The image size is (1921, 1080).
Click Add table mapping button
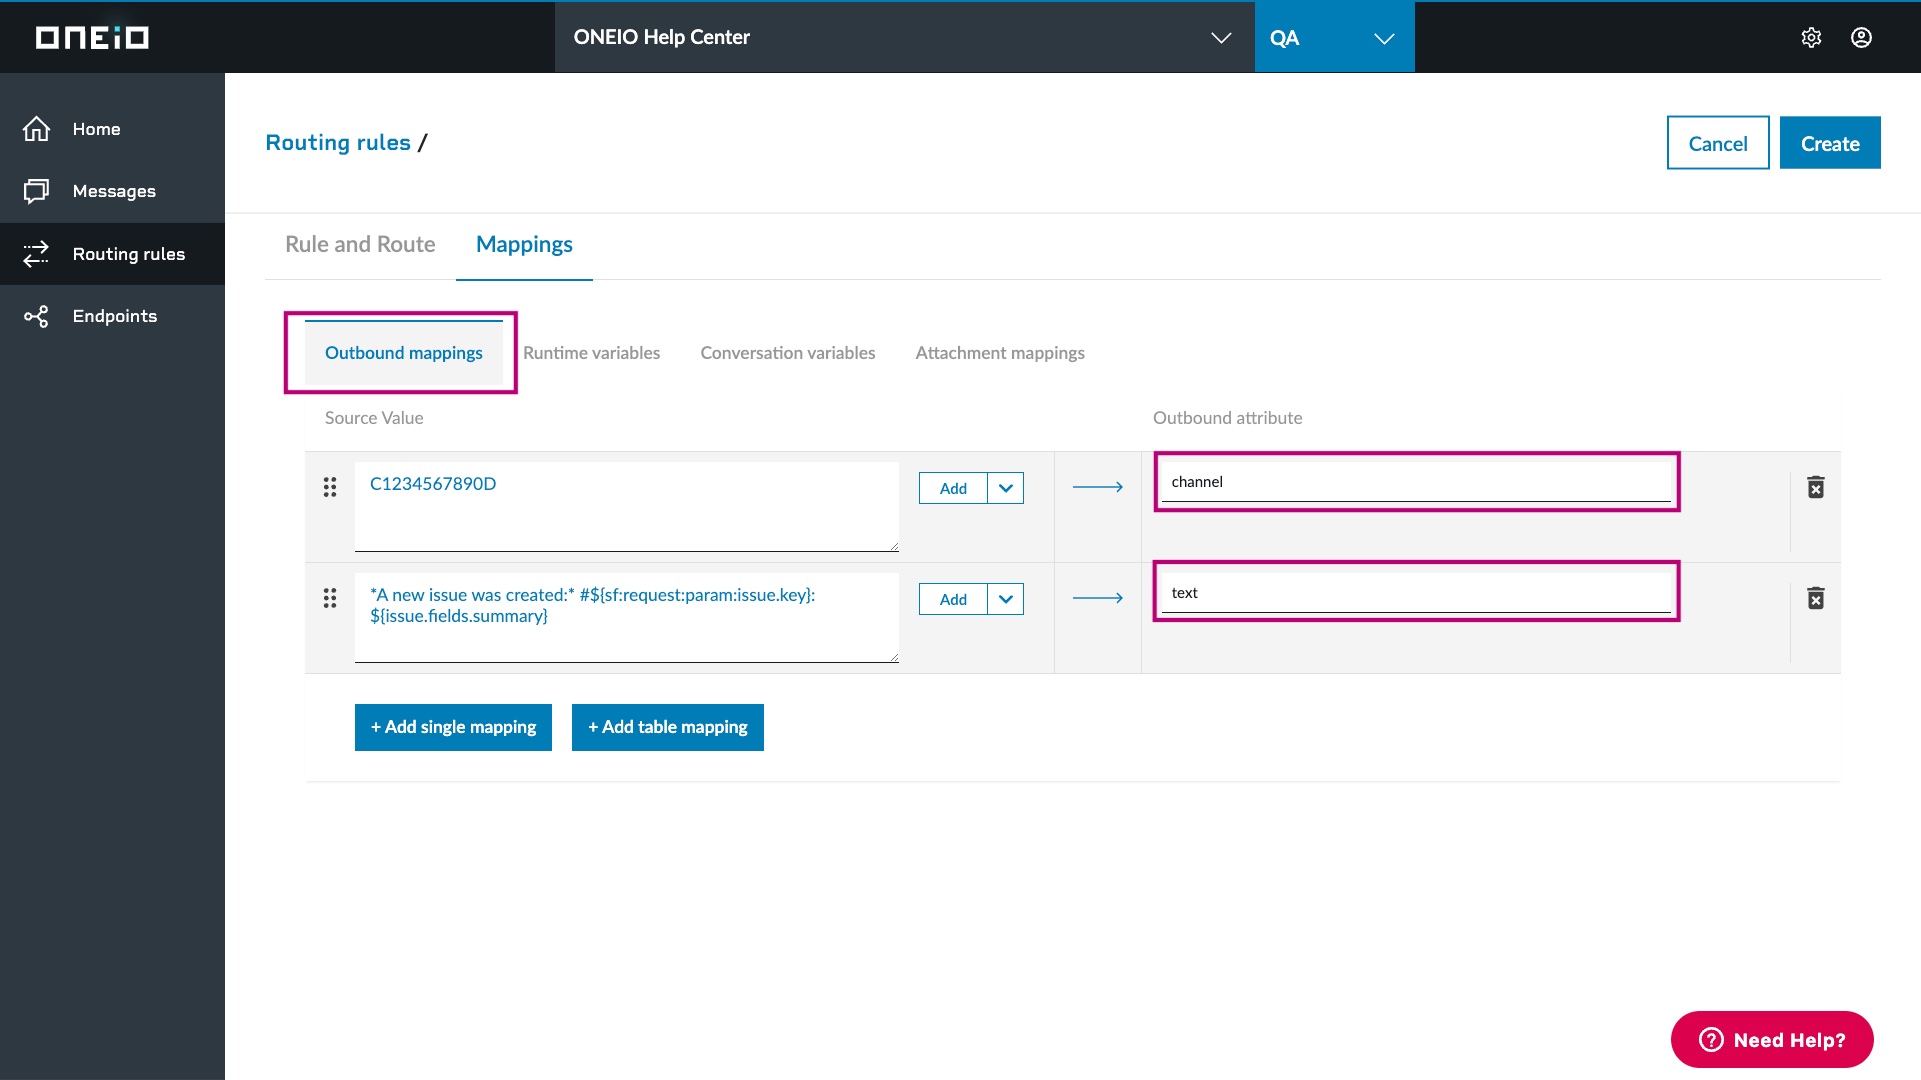click(x=668, y=727)
